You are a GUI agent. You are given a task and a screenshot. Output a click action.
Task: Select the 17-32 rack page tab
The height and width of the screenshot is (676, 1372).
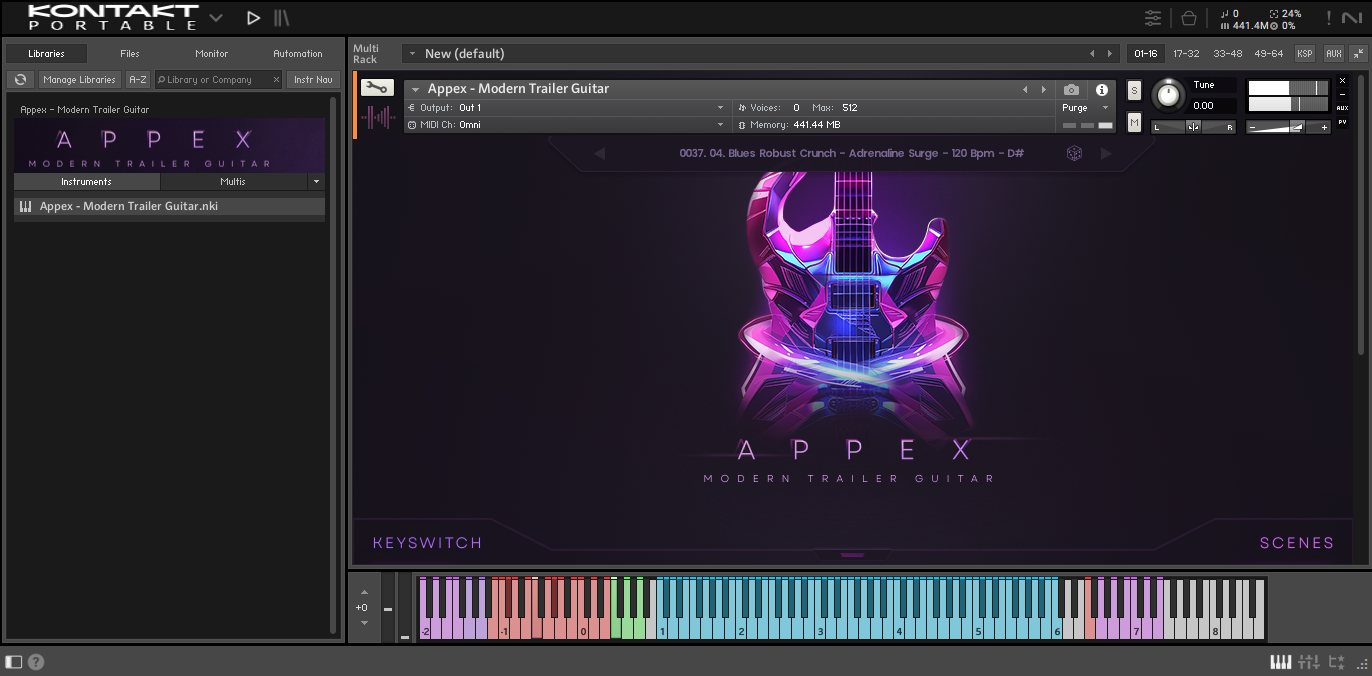click(1186, 54)
